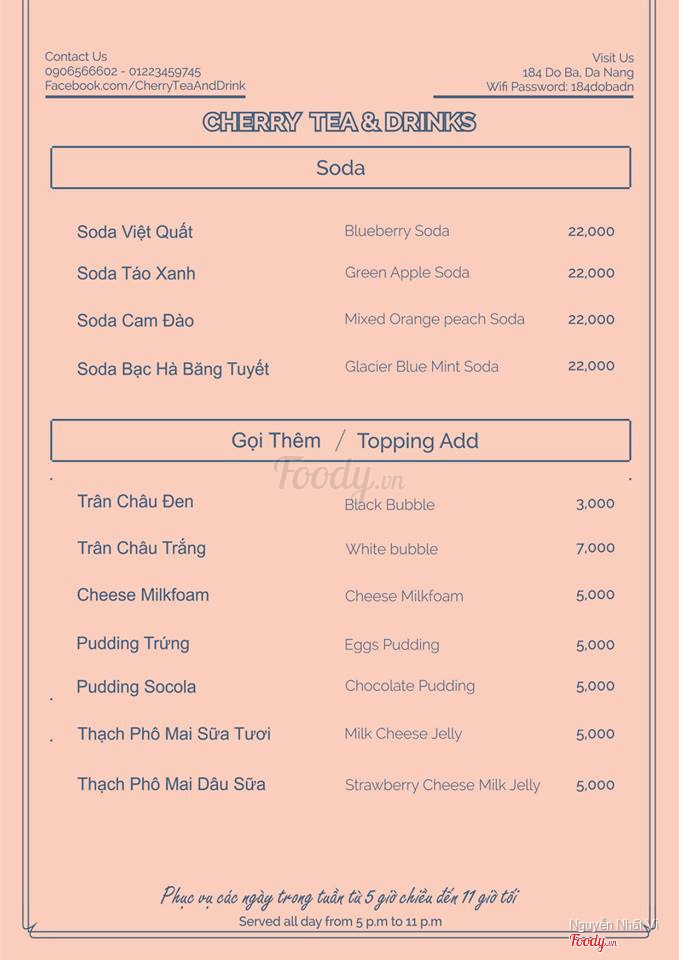Choose Soda Táo Xanh menu item
This screenshot has height=960, width=679.
point(136,273)
